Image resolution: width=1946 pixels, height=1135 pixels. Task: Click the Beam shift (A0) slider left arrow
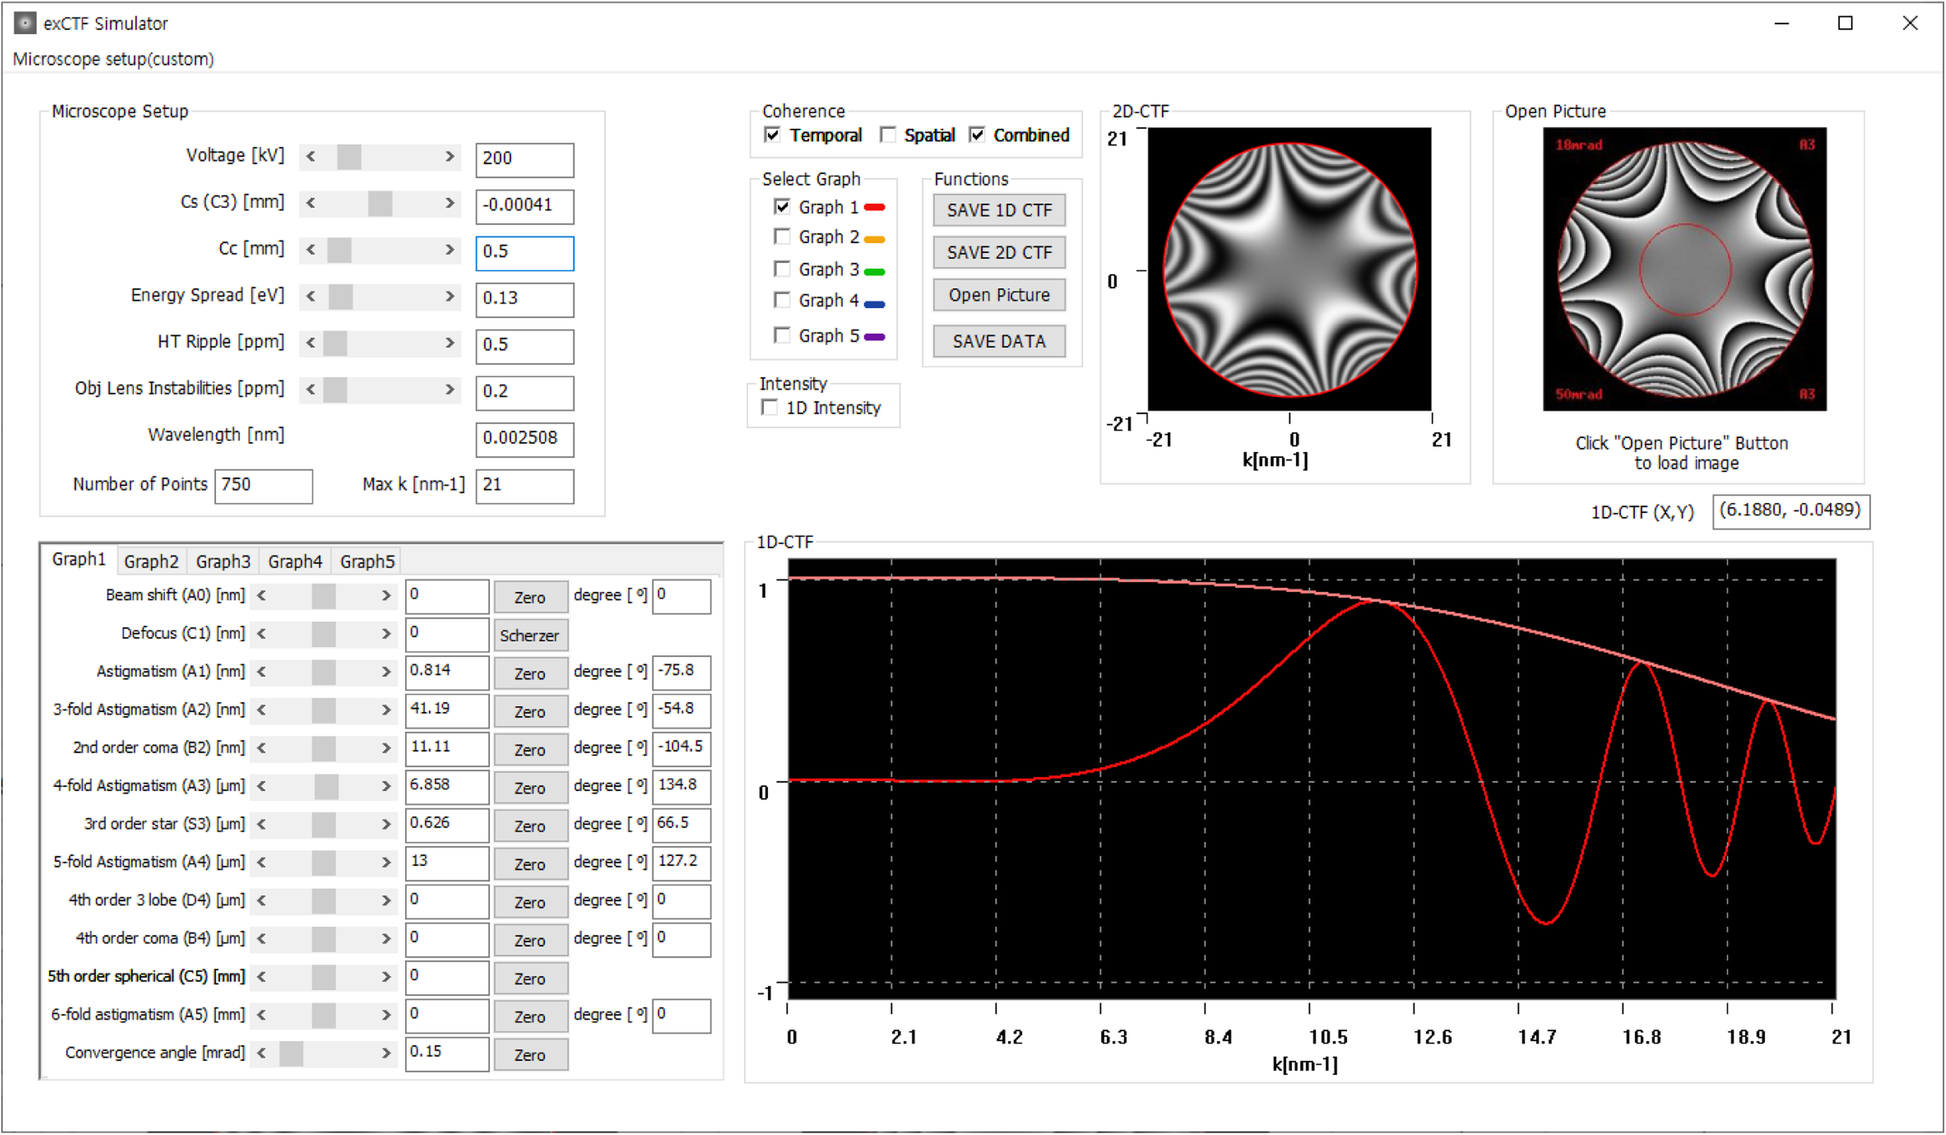[x=262, y=596]
